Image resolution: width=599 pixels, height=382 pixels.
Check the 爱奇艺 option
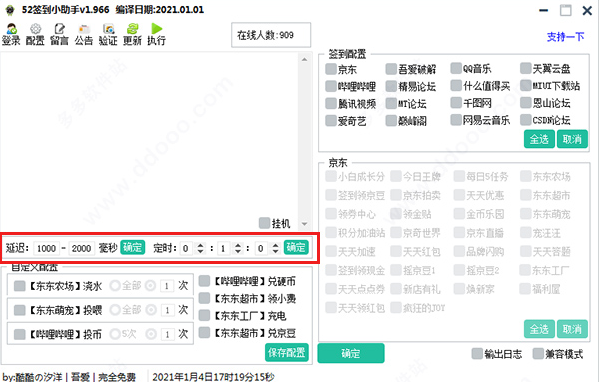pos(330,121)
